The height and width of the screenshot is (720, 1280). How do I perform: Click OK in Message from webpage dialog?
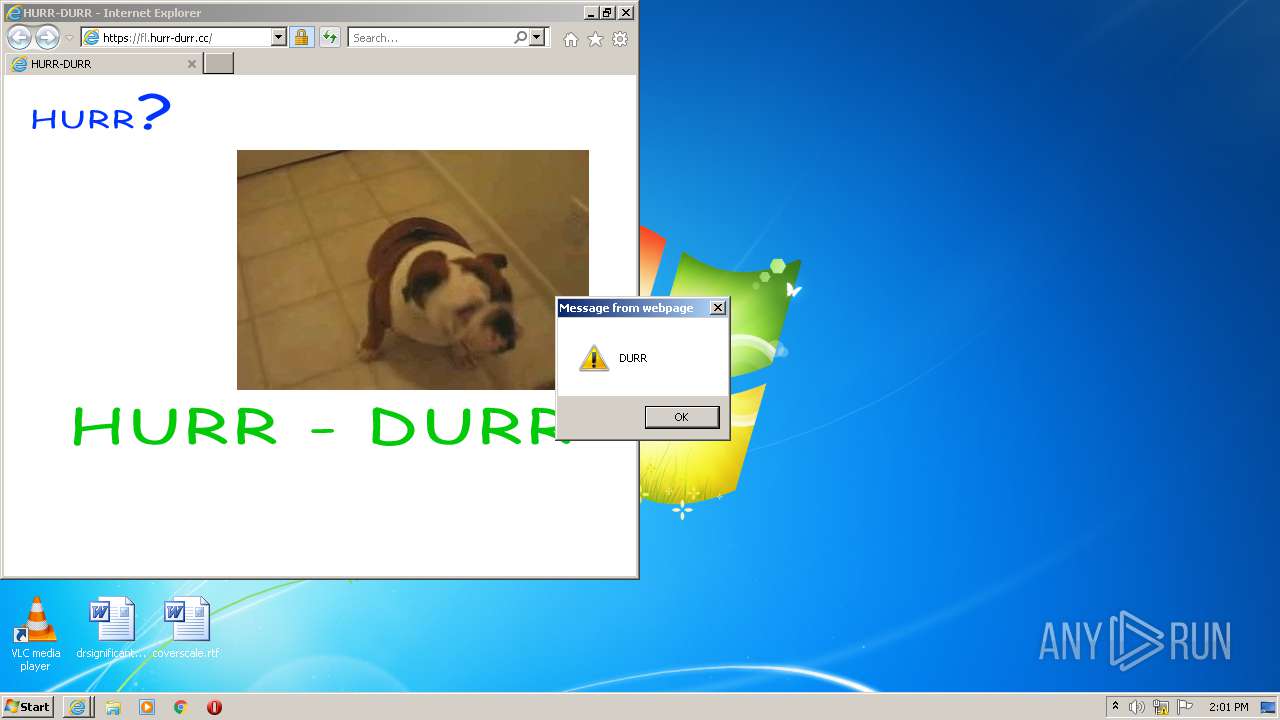coord(682,417)
